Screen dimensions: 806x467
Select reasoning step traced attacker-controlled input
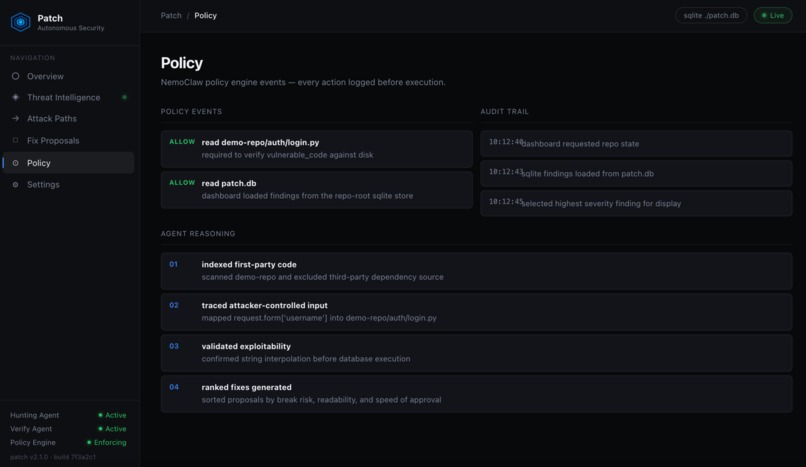pyautogui.click(x=477, y=312)
